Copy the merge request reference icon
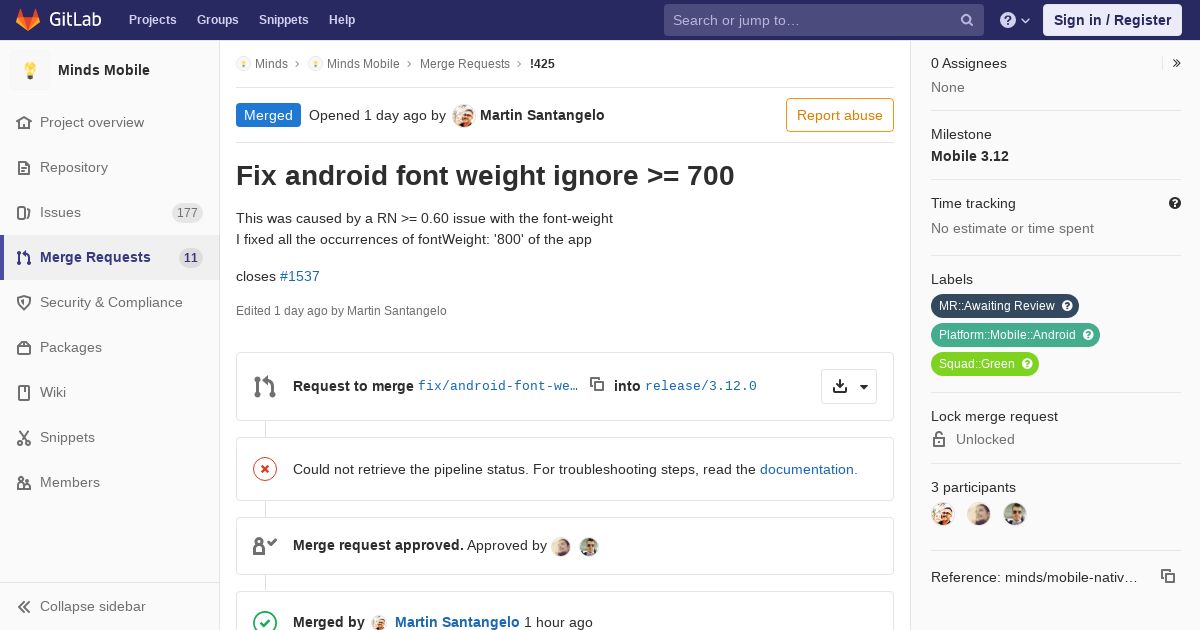Viewport: 1200px width, 630px height. (1168, 576)
